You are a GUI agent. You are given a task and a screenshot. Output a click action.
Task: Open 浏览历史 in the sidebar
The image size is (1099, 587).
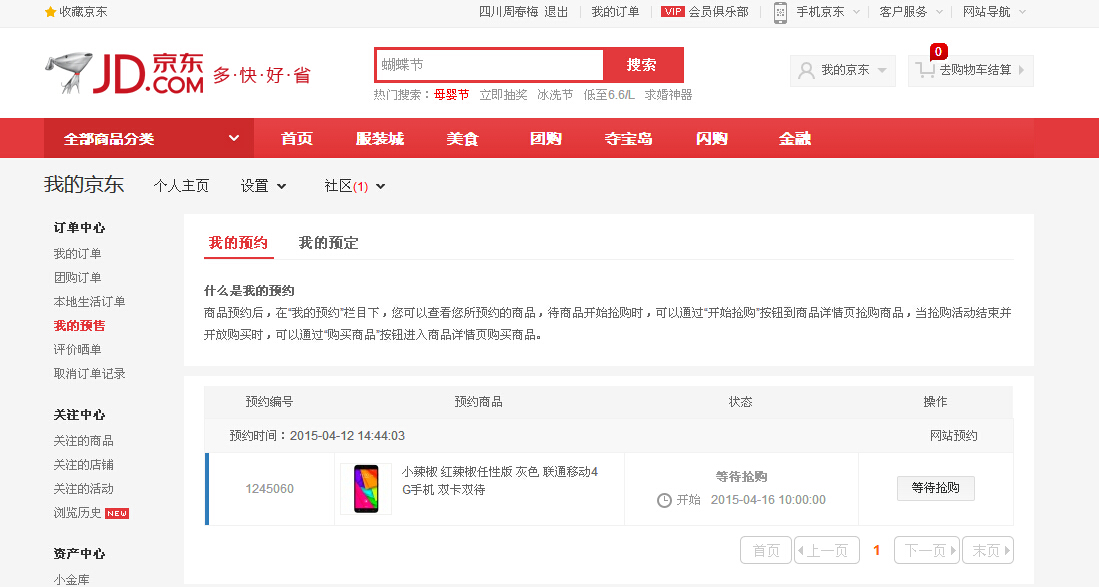point(78,513)
